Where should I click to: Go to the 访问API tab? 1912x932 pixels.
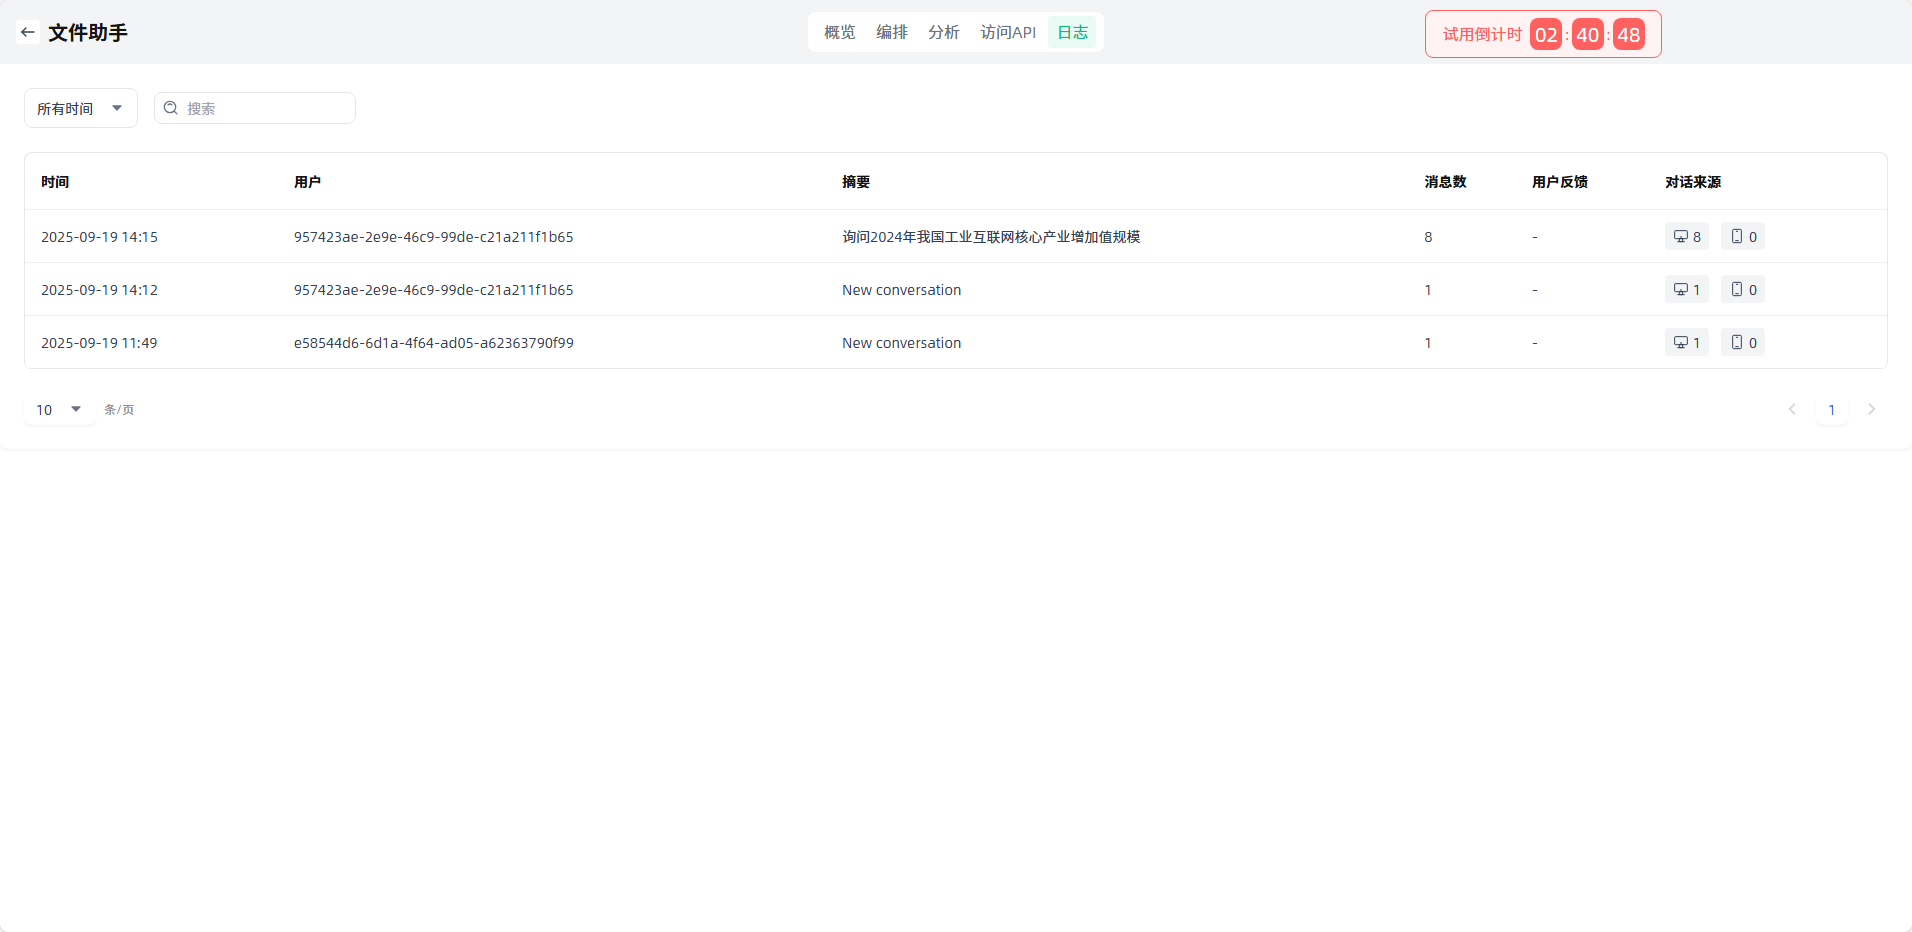[x=1007, y=32]
